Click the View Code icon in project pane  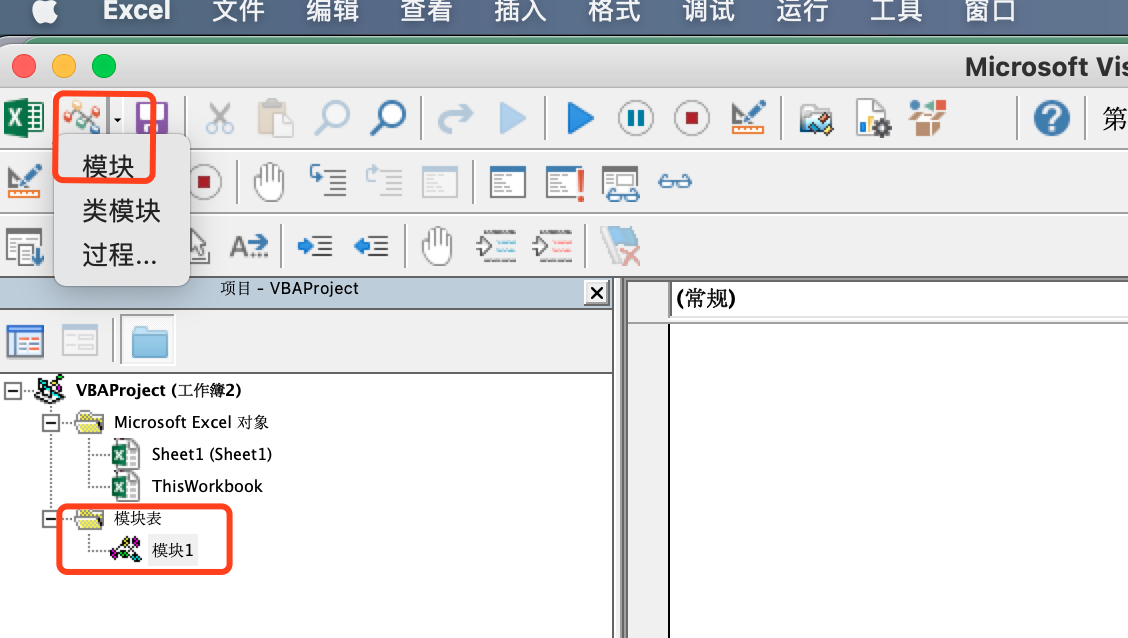click(25, 341)
